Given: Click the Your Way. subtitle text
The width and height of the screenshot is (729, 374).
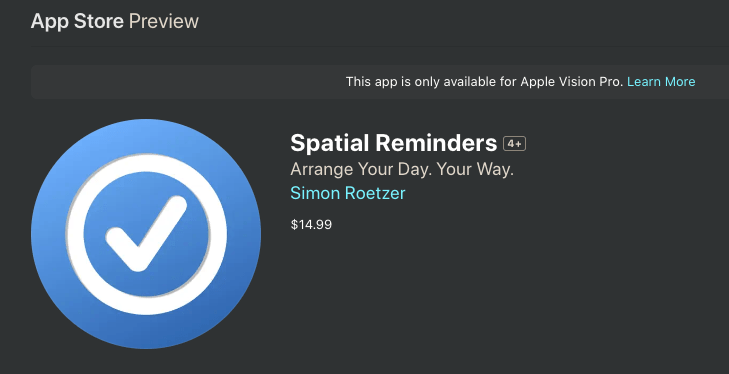Looking at the screenshot, I should (476, 169).
